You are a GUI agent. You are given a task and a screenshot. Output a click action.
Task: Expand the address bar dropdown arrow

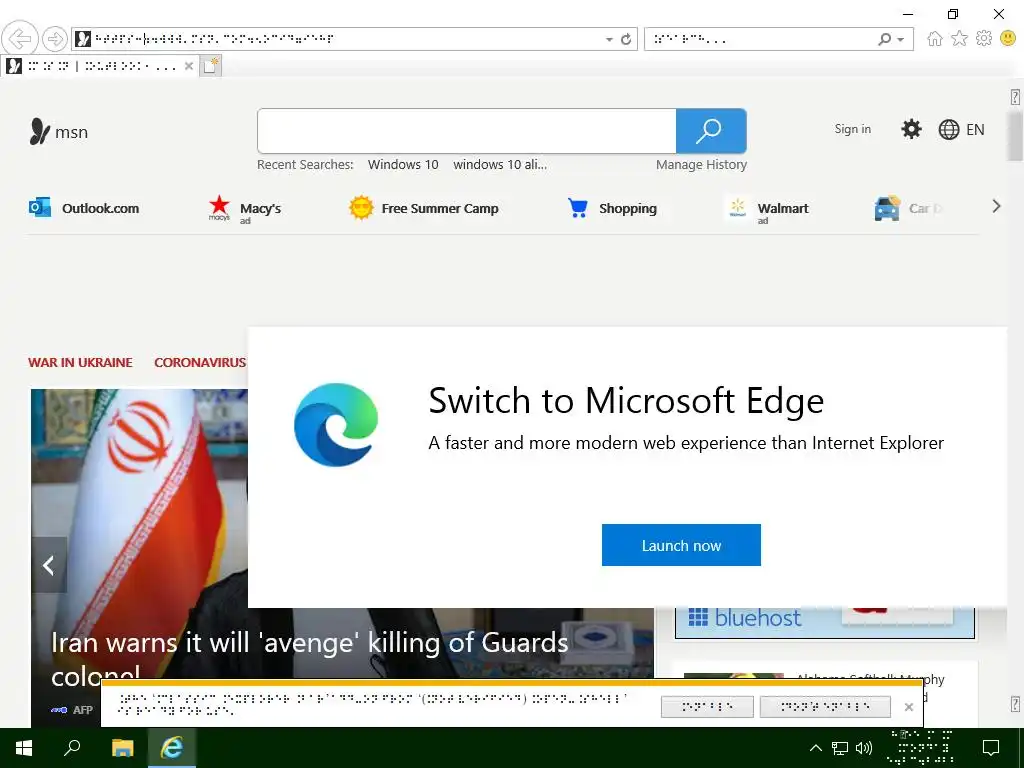[609, 40]
